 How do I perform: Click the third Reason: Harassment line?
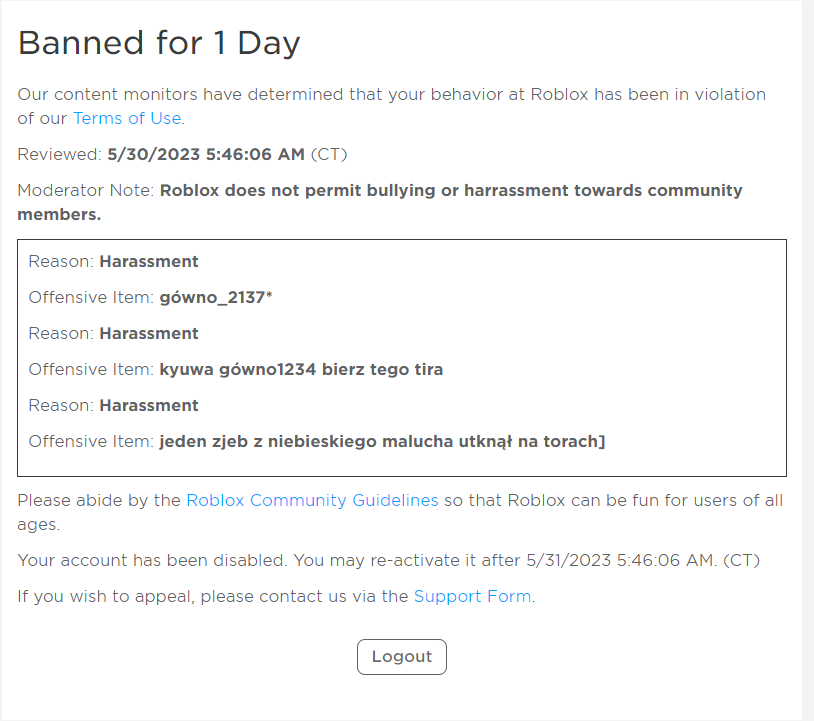(x=113, y=405)
